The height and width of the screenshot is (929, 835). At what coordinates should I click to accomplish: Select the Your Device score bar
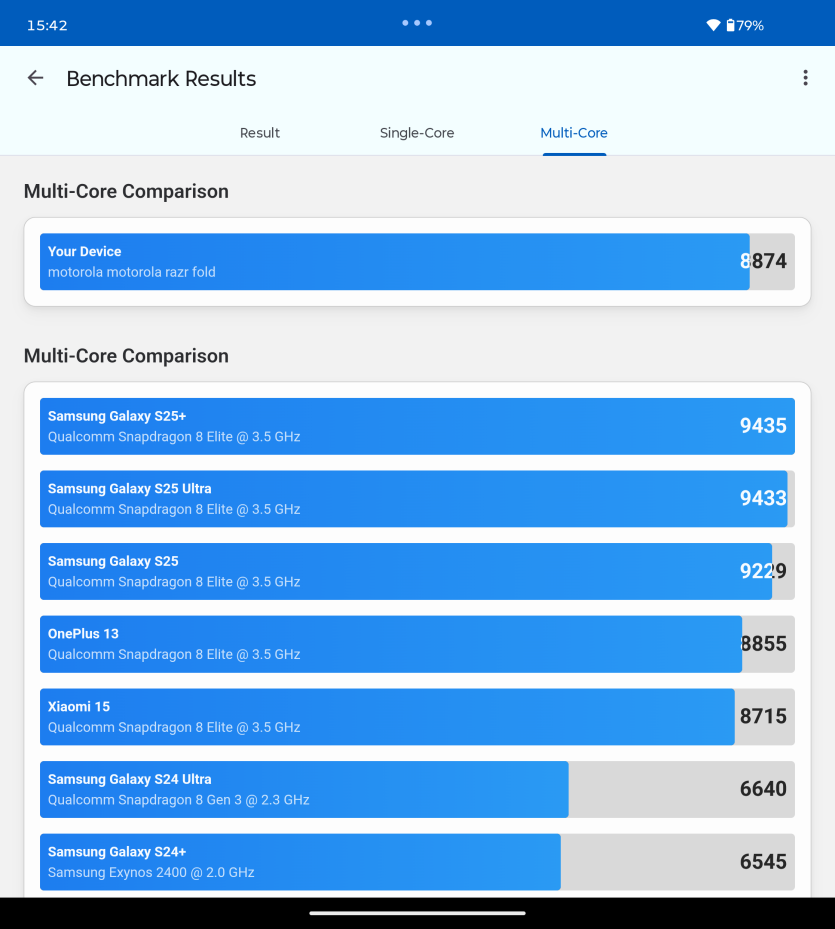pos(417,262)
